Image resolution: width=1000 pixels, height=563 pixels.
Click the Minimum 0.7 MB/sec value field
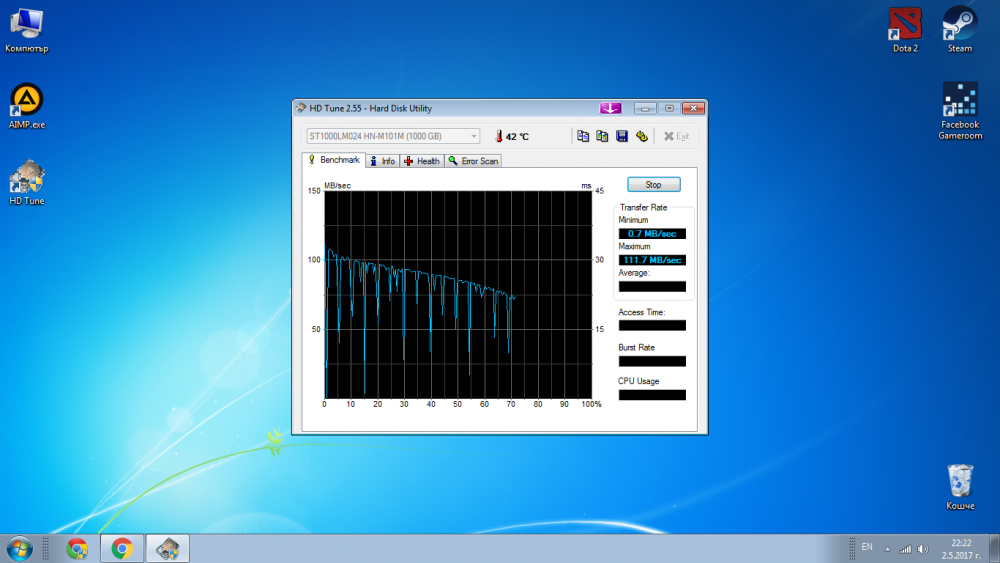pos(652,233)
